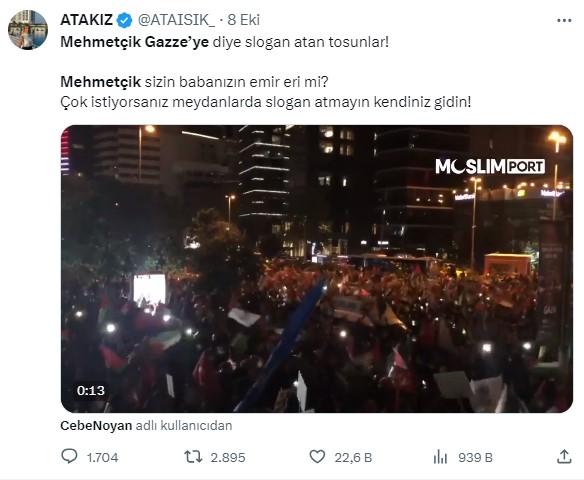Click the retweet arrows icon
584x480 pixels.
pyautogui.click(x=193, y=457)
